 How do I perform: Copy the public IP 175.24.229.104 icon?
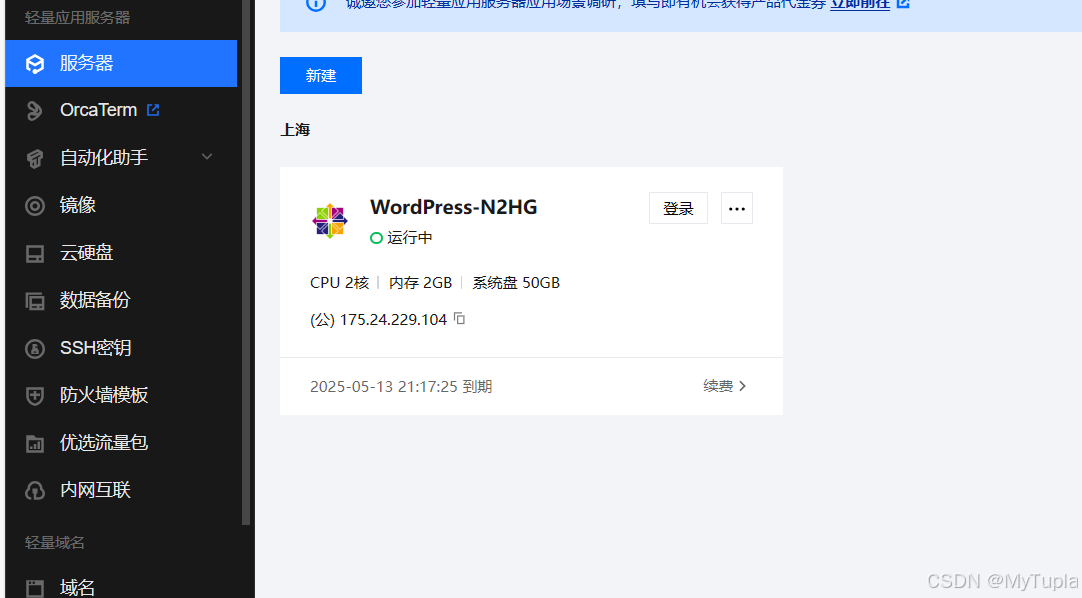460,319
